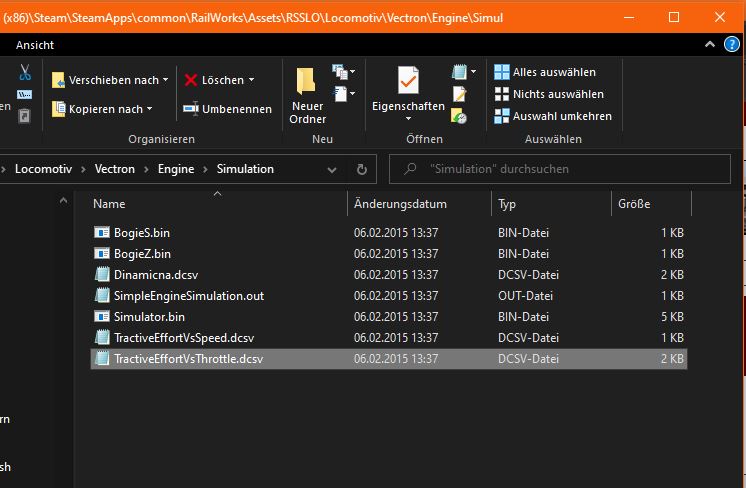746x488 pixels.
Task: Click the SimpleEngineSimulation.out file icon
Action: [x=102, y=295]
